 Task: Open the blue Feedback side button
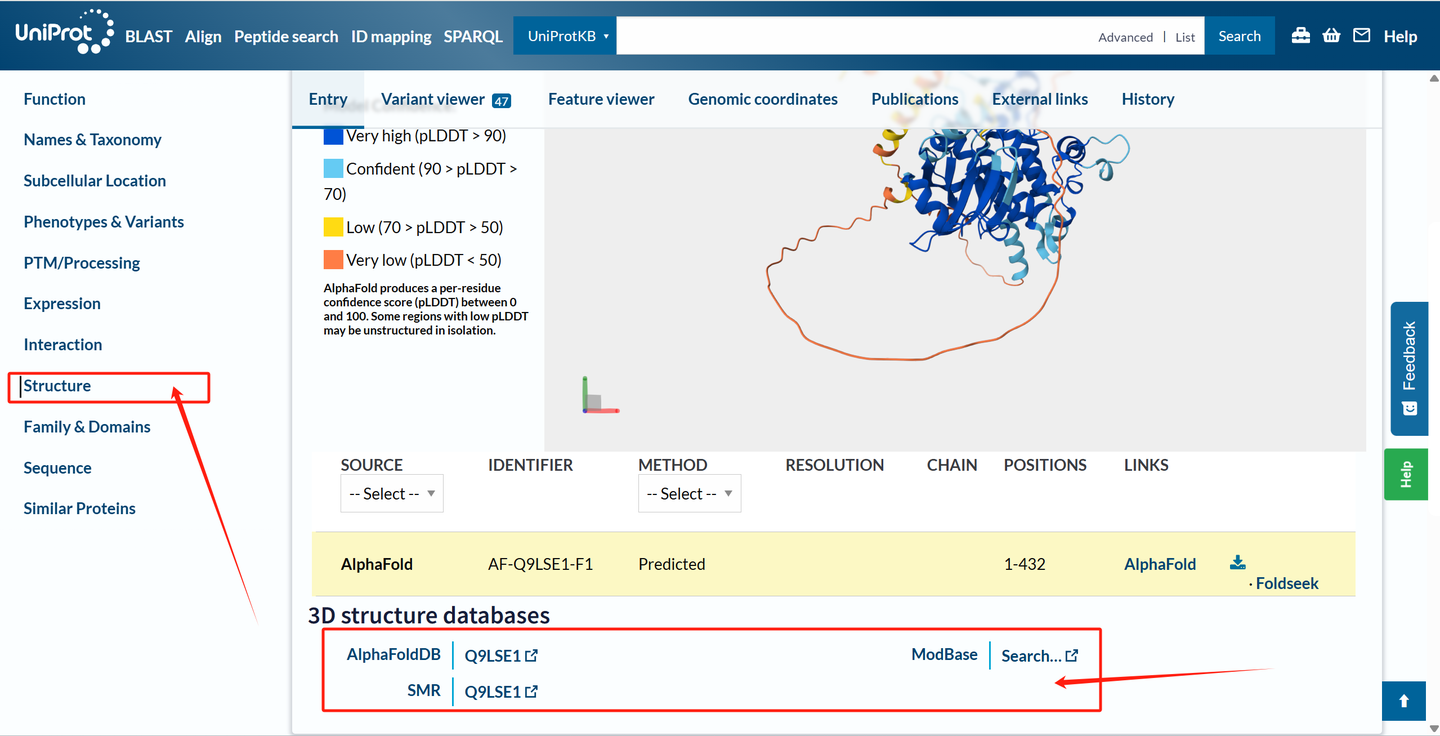click(1409, 369)
